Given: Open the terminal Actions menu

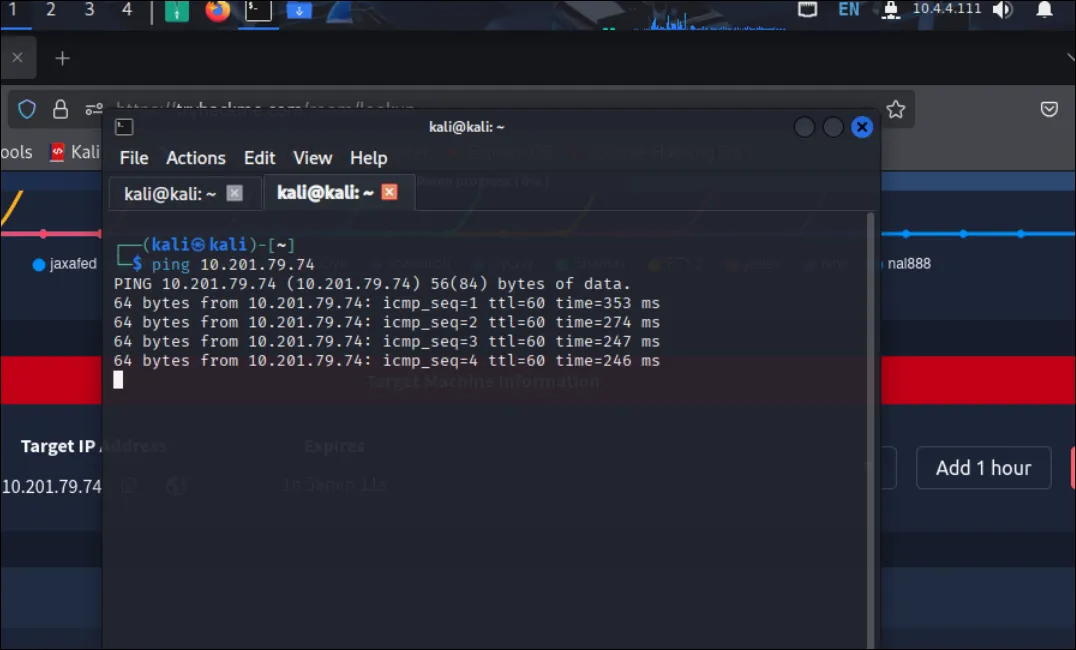Looking at the screenshot, I should click(196, 159).
